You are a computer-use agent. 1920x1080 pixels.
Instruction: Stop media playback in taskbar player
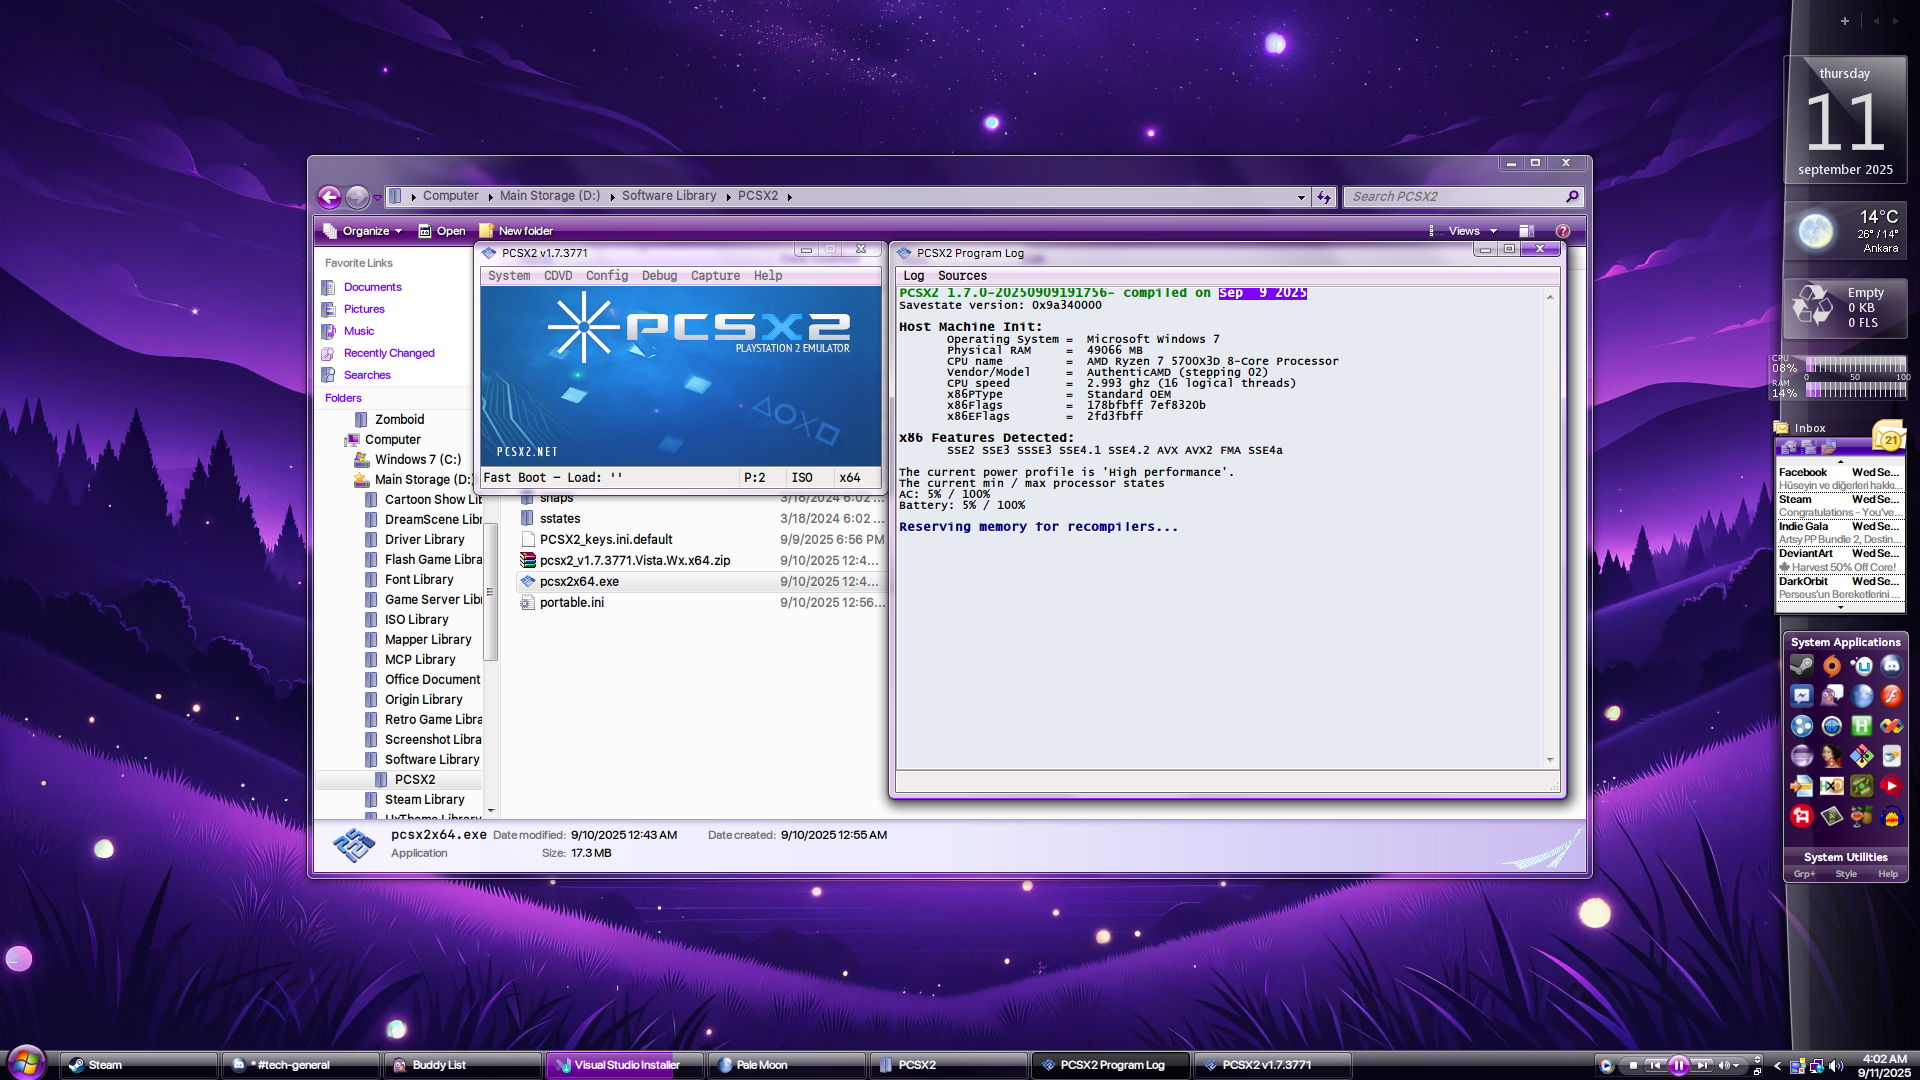click(1633, 1066)
